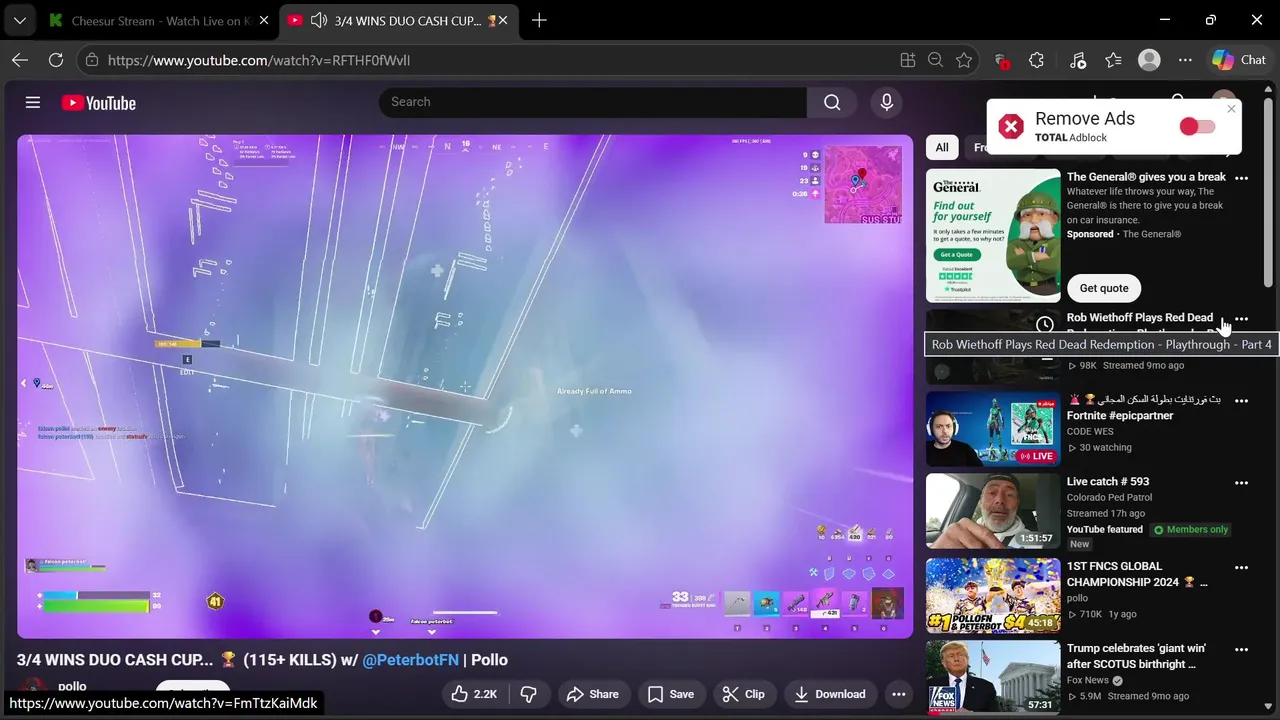The height and width of the screenshot is (720, 1280).
Task: Open options for Live catch # 593
Action: (1241, 483)
